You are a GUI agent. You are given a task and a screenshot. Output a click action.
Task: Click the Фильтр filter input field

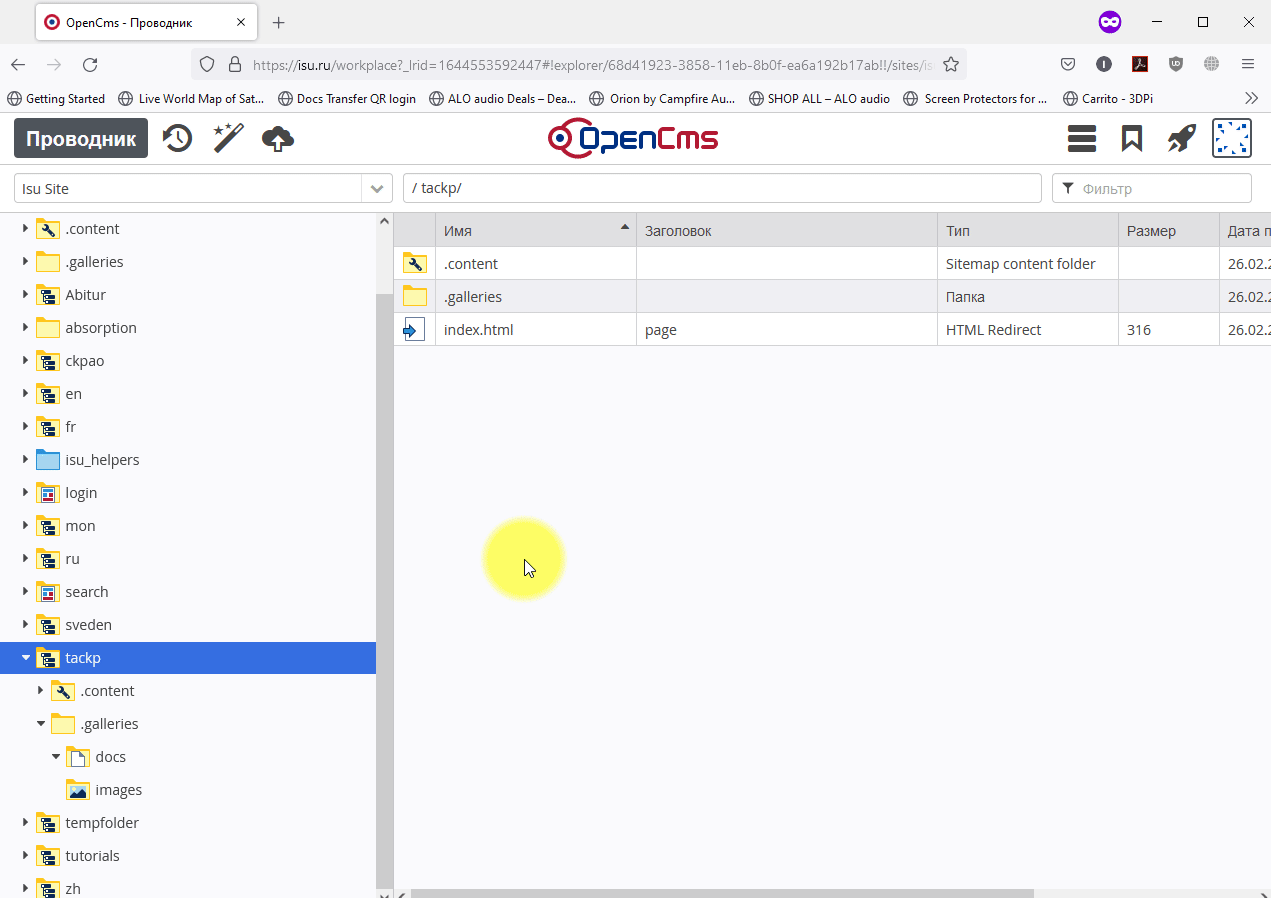pyautogui.click(x=1161, y=189)
